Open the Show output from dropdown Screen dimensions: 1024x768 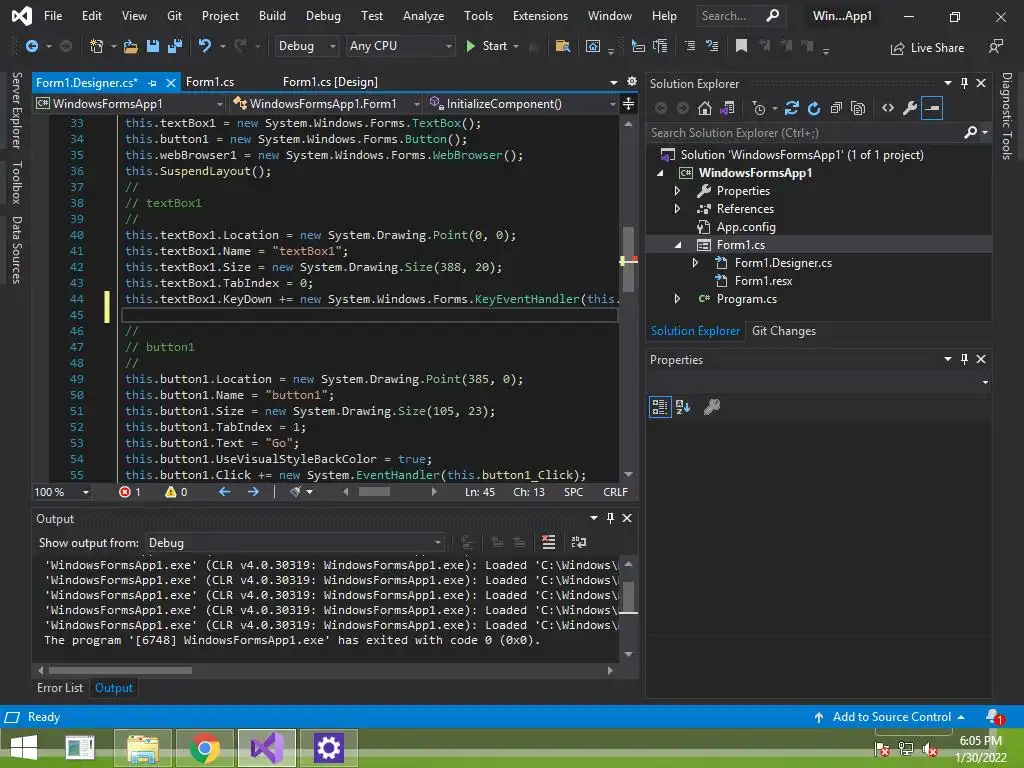(295, 543)
